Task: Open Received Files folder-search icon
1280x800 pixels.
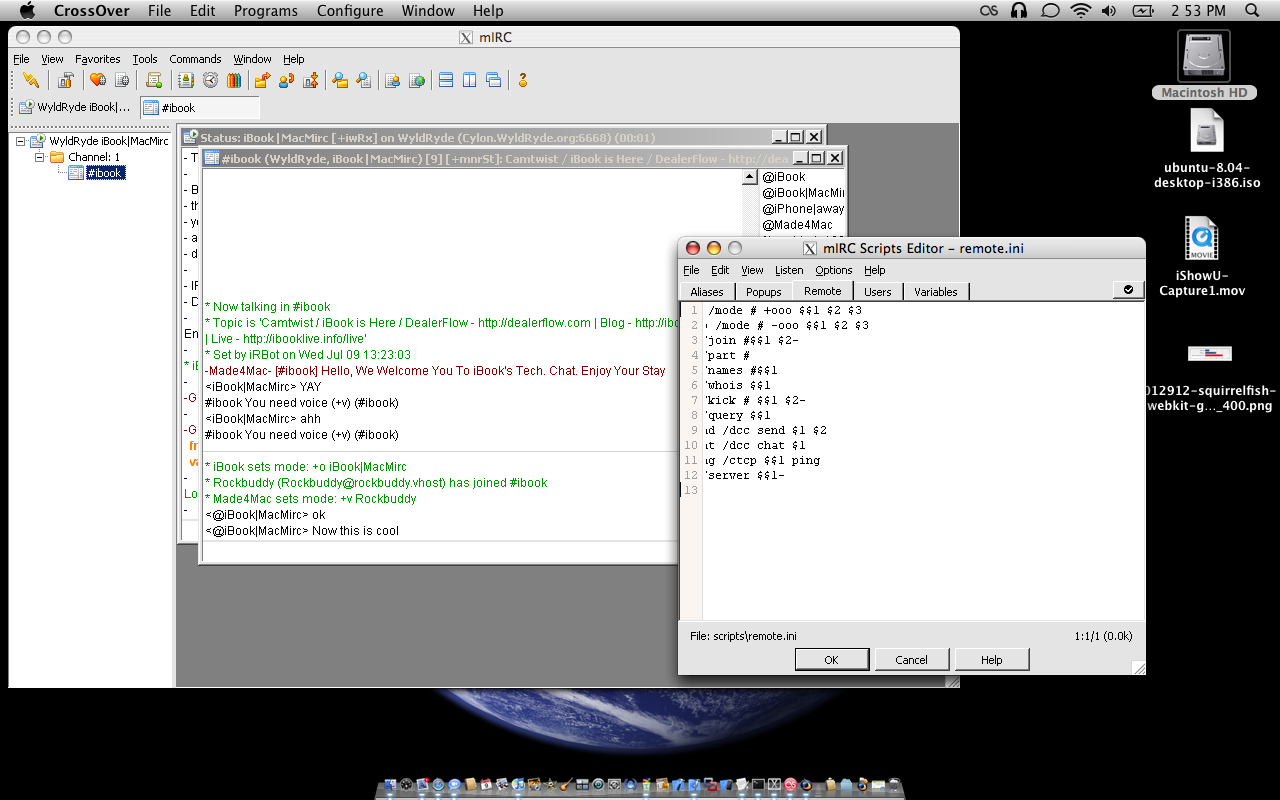Action: [x=340, y=80]
